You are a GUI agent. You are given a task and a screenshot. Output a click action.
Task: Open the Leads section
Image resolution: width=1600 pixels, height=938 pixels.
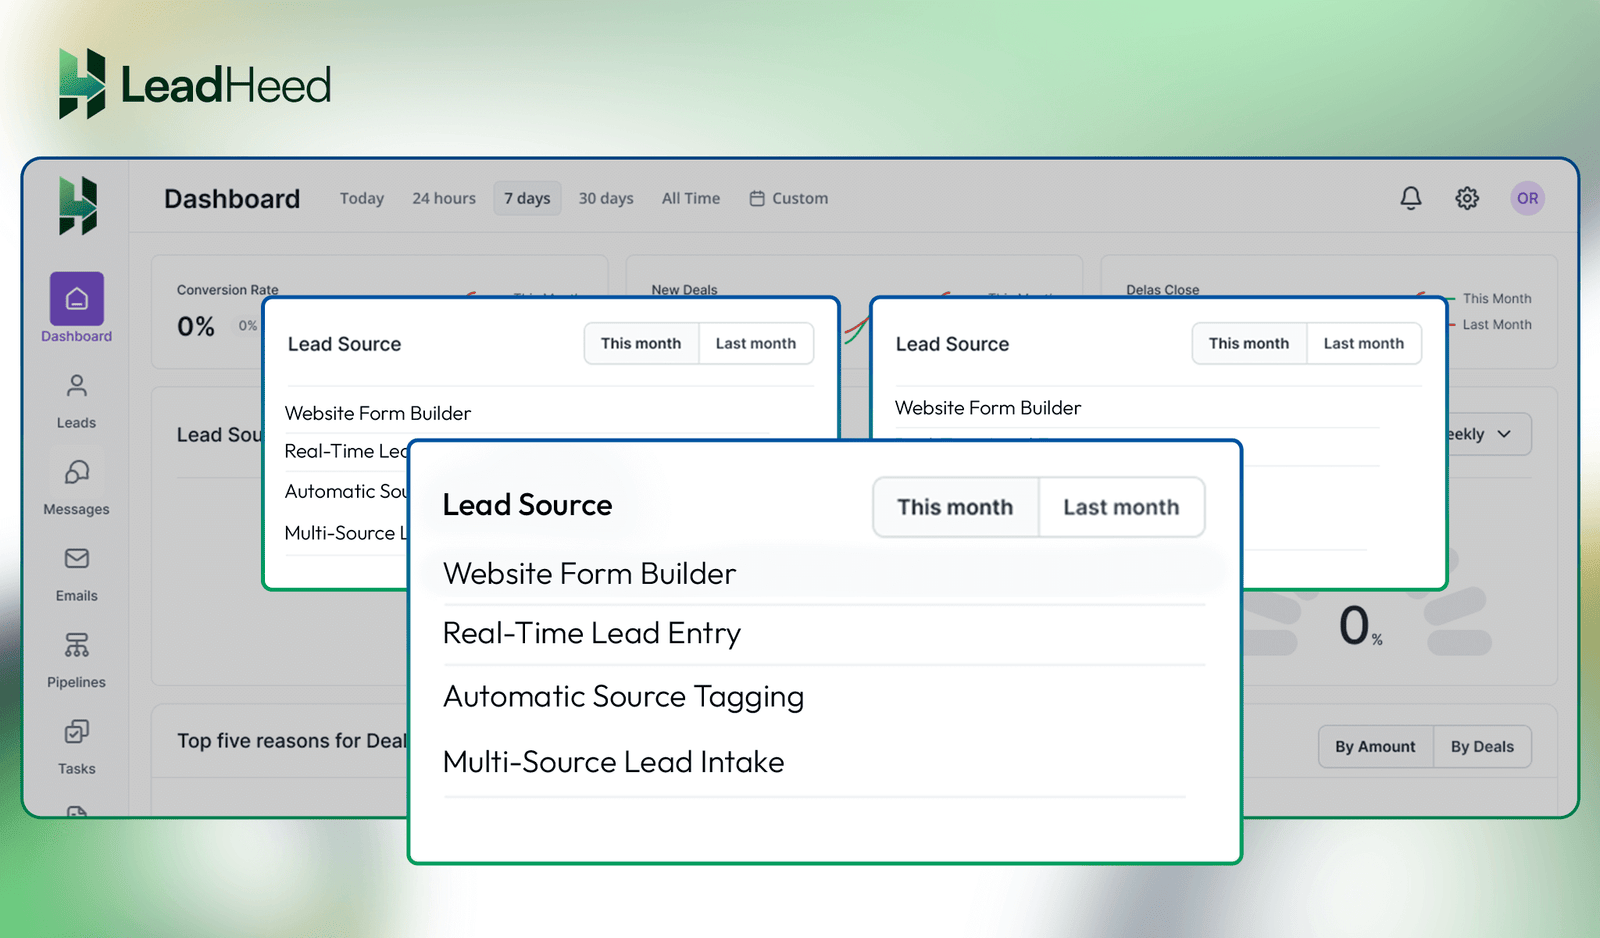coord(76,397)
